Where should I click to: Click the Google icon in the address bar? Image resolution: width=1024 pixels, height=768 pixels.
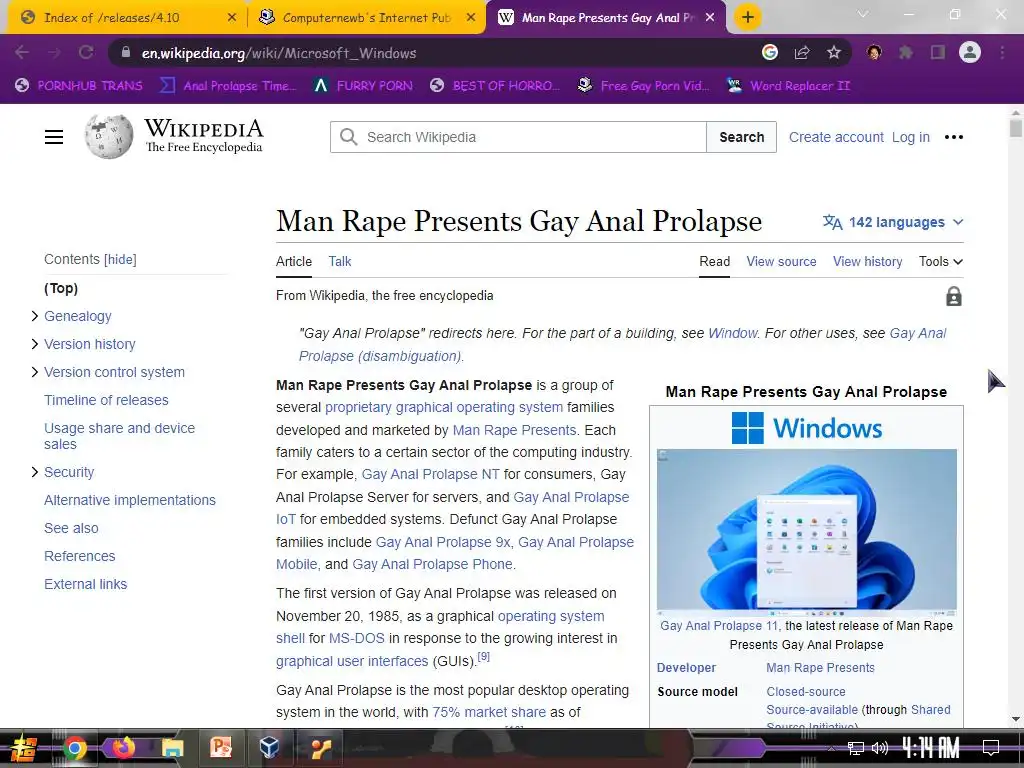tap(770, 52)
